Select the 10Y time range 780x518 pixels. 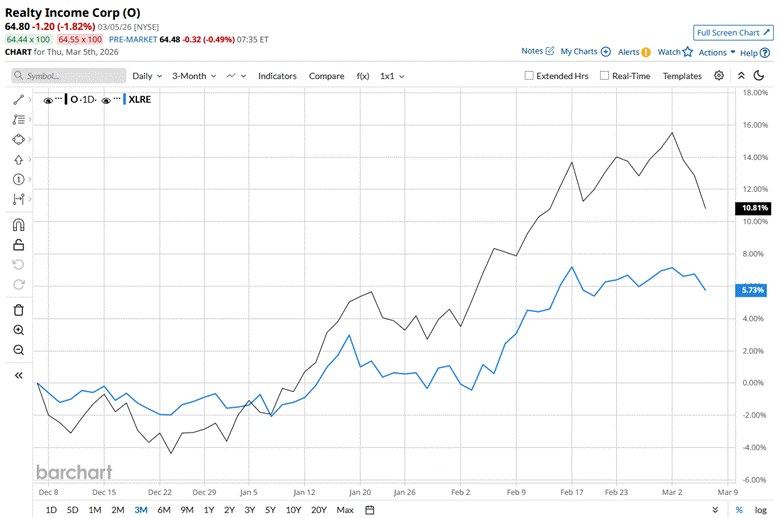[293, 510]
